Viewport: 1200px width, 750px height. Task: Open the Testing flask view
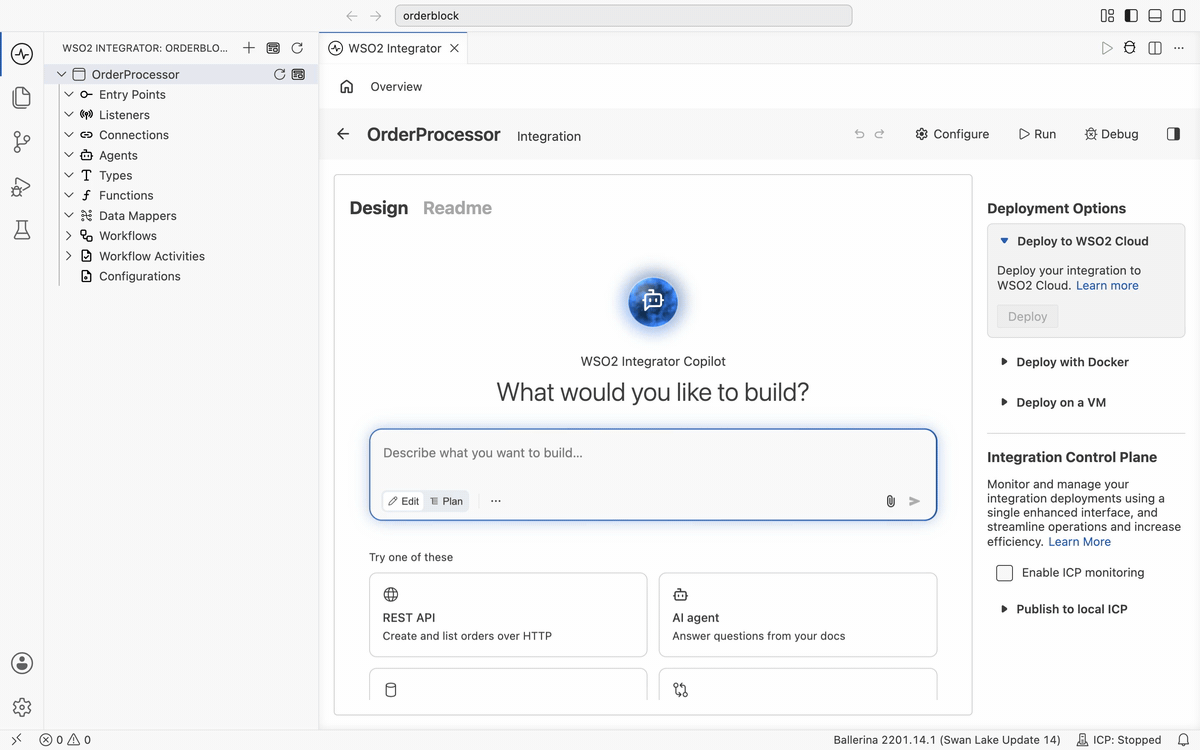tap(22, 230)
